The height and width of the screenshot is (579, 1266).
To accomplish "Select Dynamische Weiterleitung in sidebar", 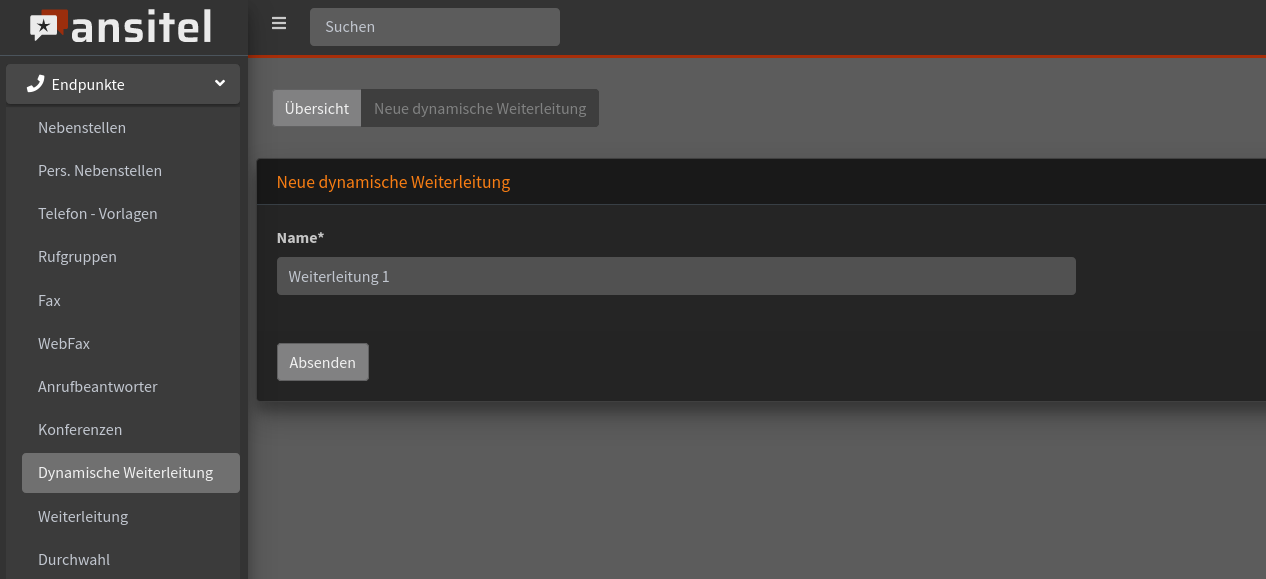I will [x=124, y=472].
